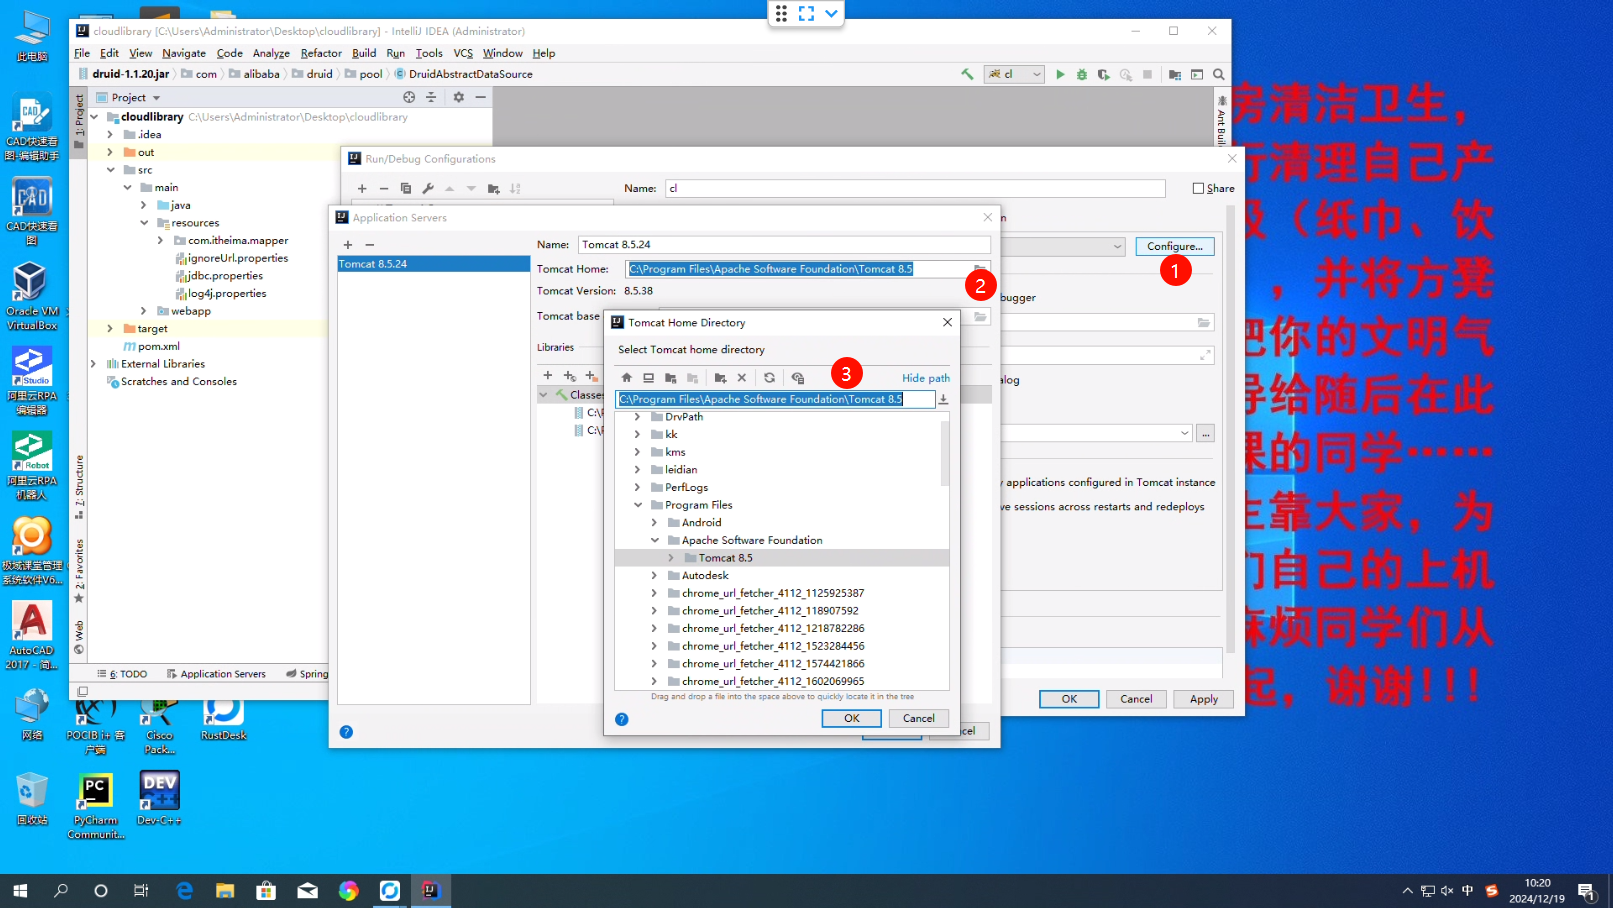The width and height of the screenshot is (1613, 908).
Task: Click the Configure... button
Action: [1175, 246]
